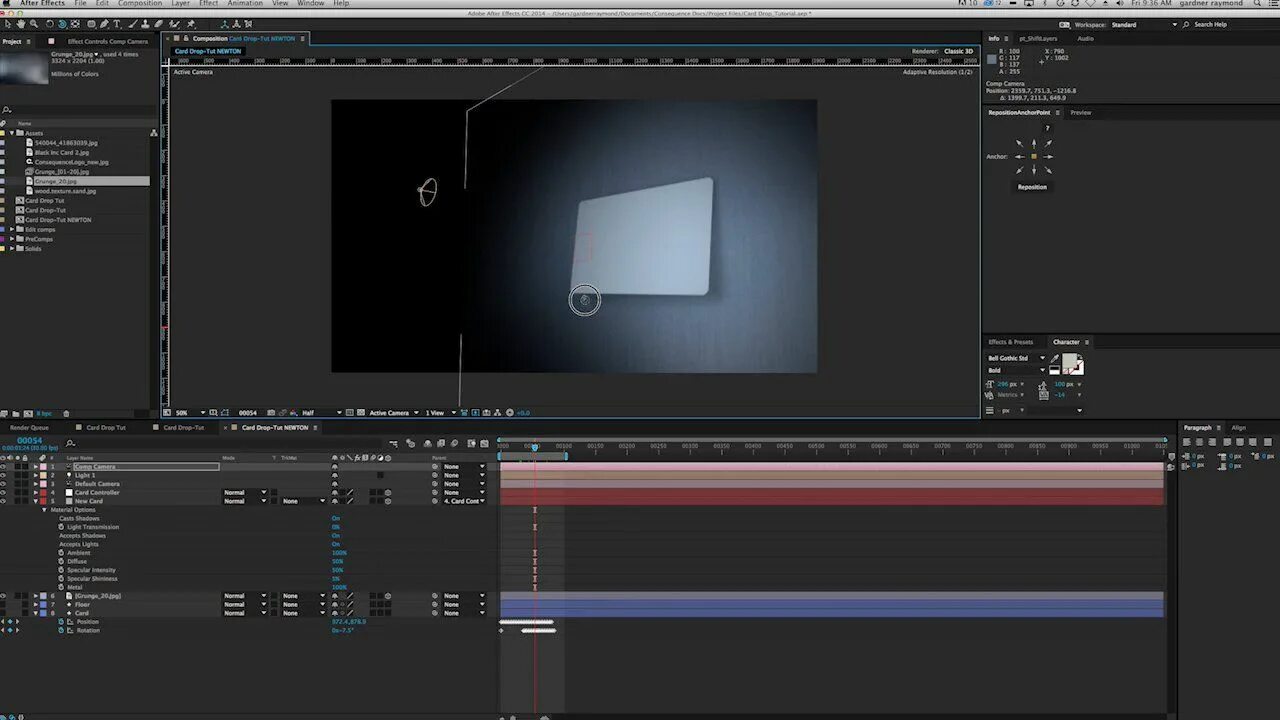This screenshot has height=720, width=1280.
Task: Activate the Rotation tool
Action: click(x=49, y=22)
